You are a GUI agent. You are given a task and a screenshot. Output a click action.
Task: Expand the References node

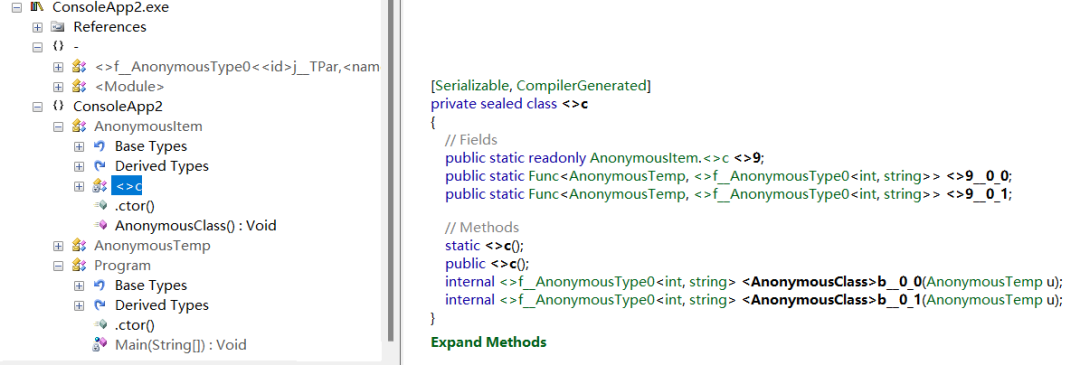37,28
